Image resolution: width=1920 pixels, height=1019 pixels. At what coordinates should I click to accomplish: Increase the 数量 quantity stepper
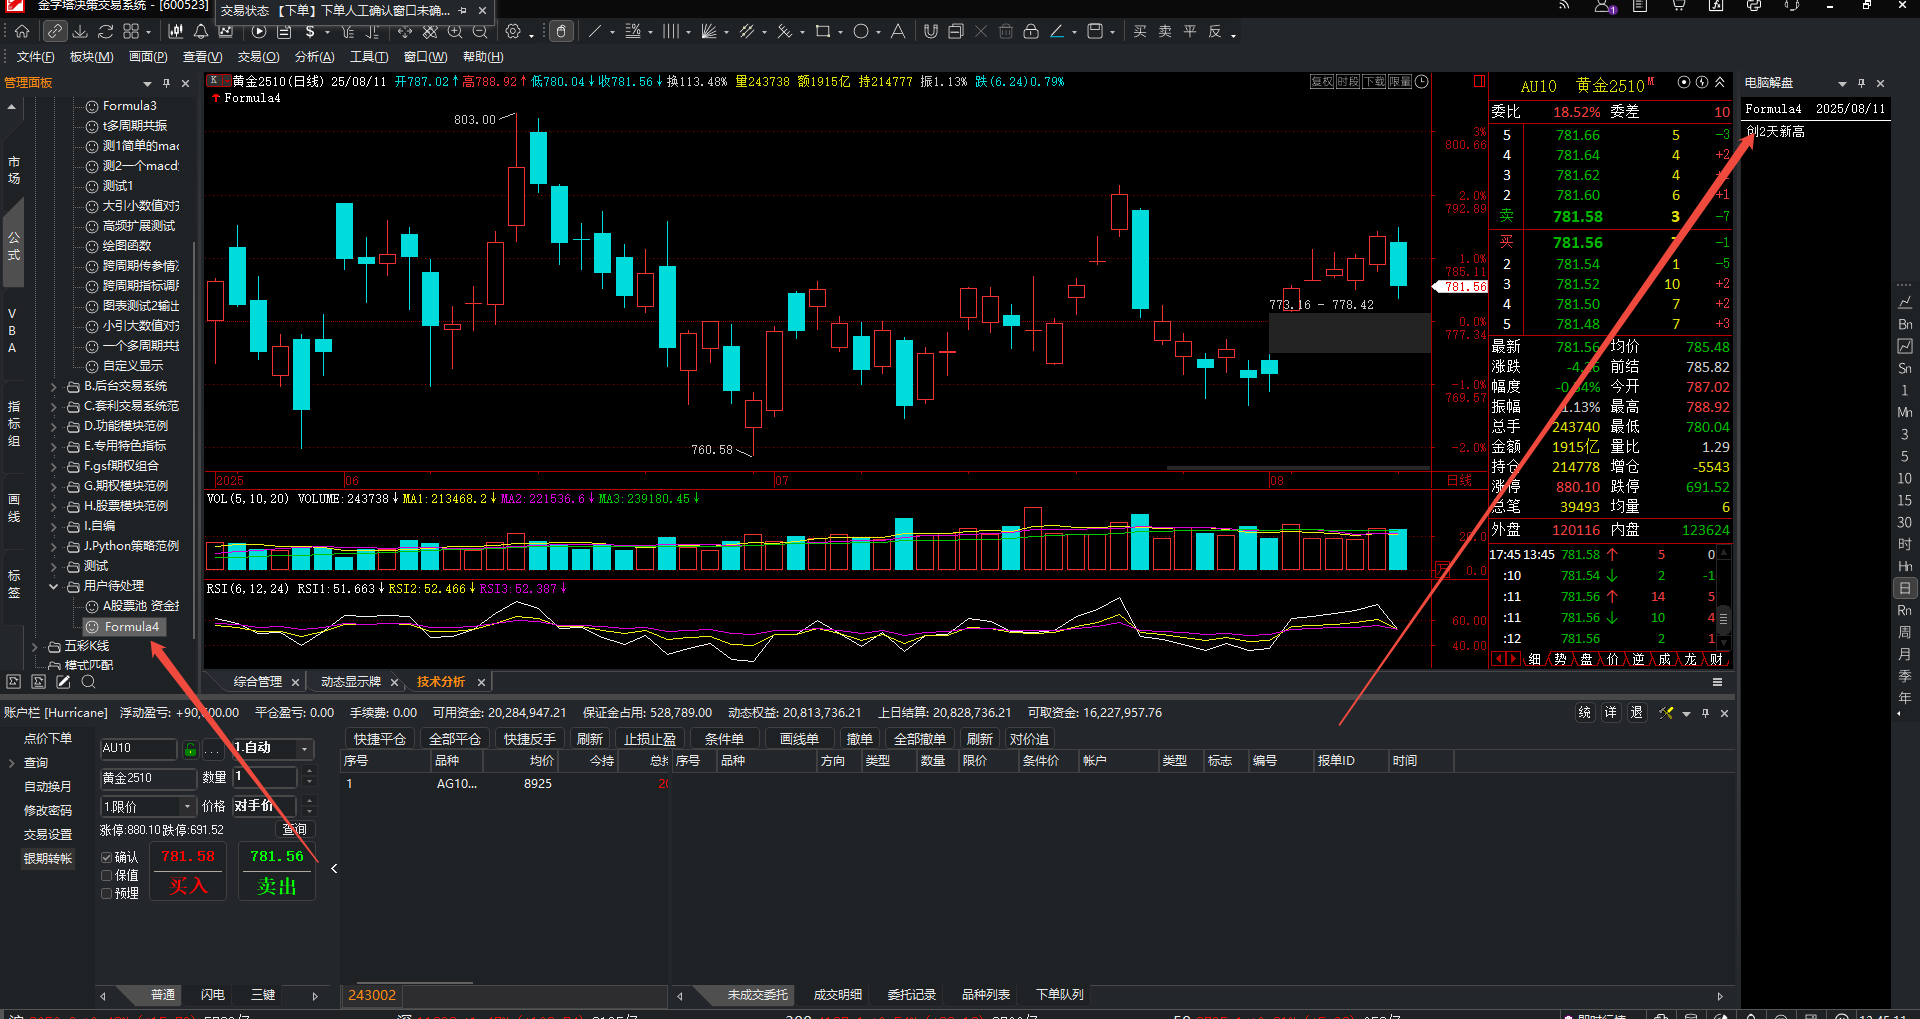[x=309, y=772]
